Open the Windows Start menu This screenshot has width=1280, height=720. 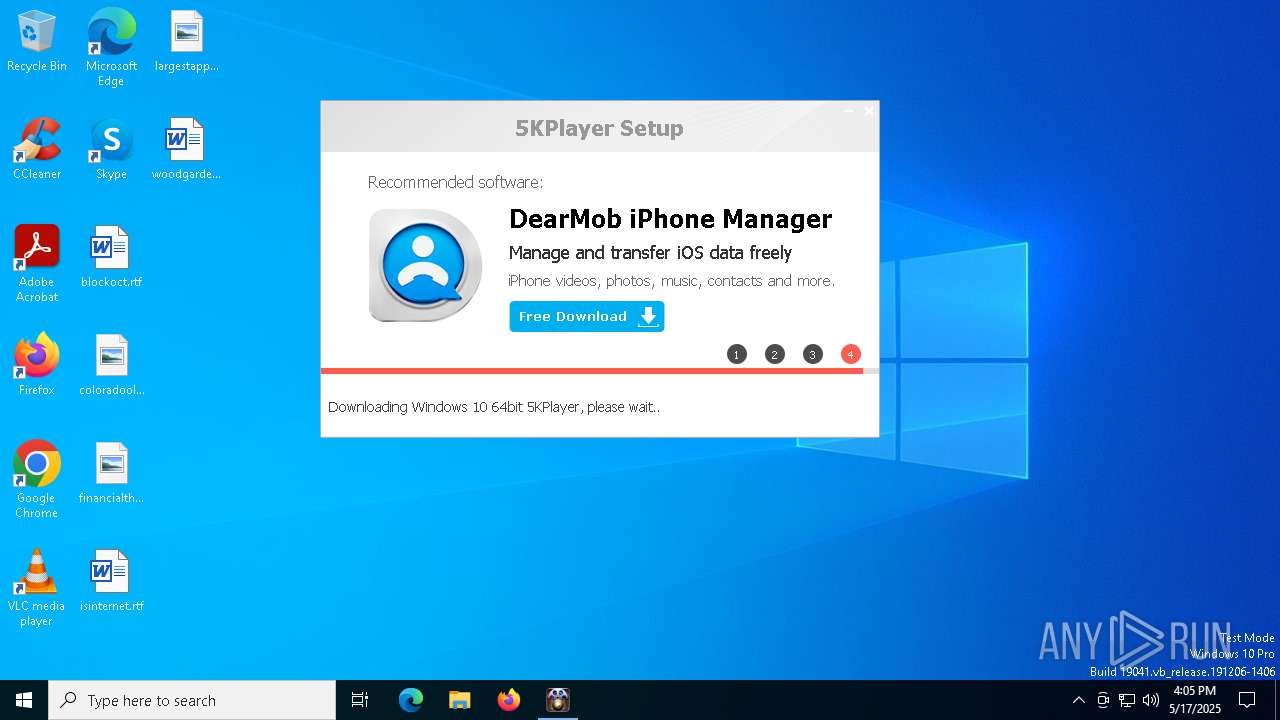[x=24, y=700]
